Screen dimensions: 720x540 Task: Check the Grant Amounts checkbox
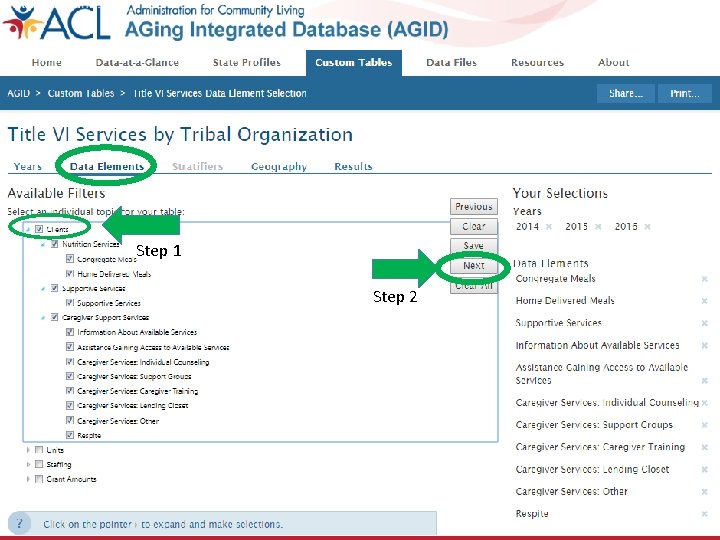point(39,479)
